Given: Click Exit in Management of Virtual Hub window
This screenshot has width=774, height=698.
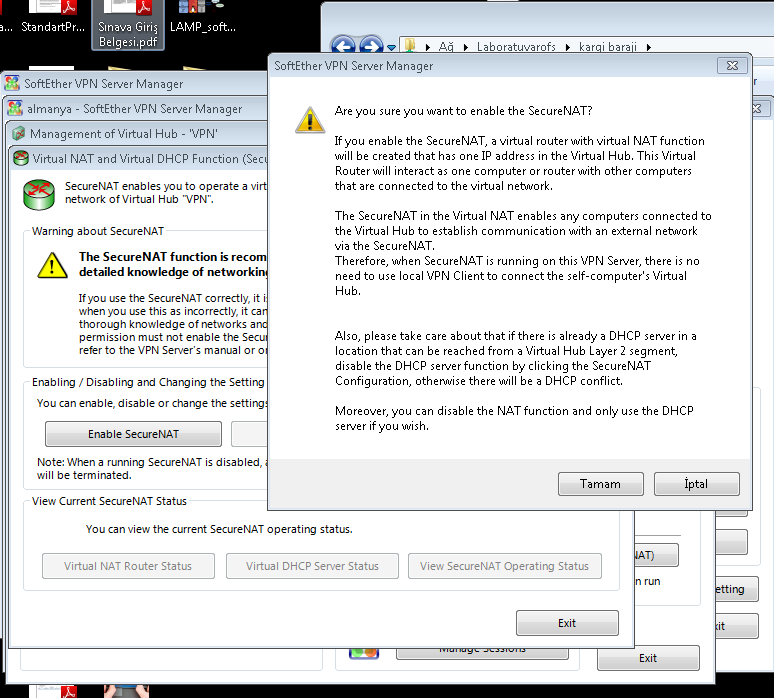Looking at the screenshot, I should click(648, 658).
